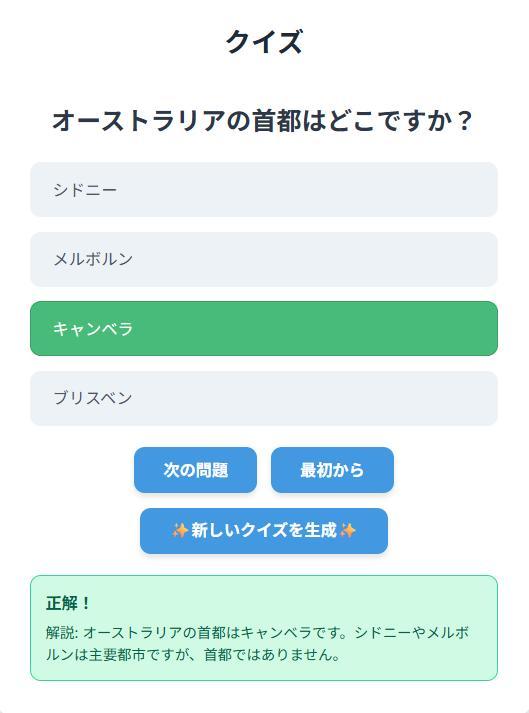Click the question text about Australia's capital

[x=263, y=121]
